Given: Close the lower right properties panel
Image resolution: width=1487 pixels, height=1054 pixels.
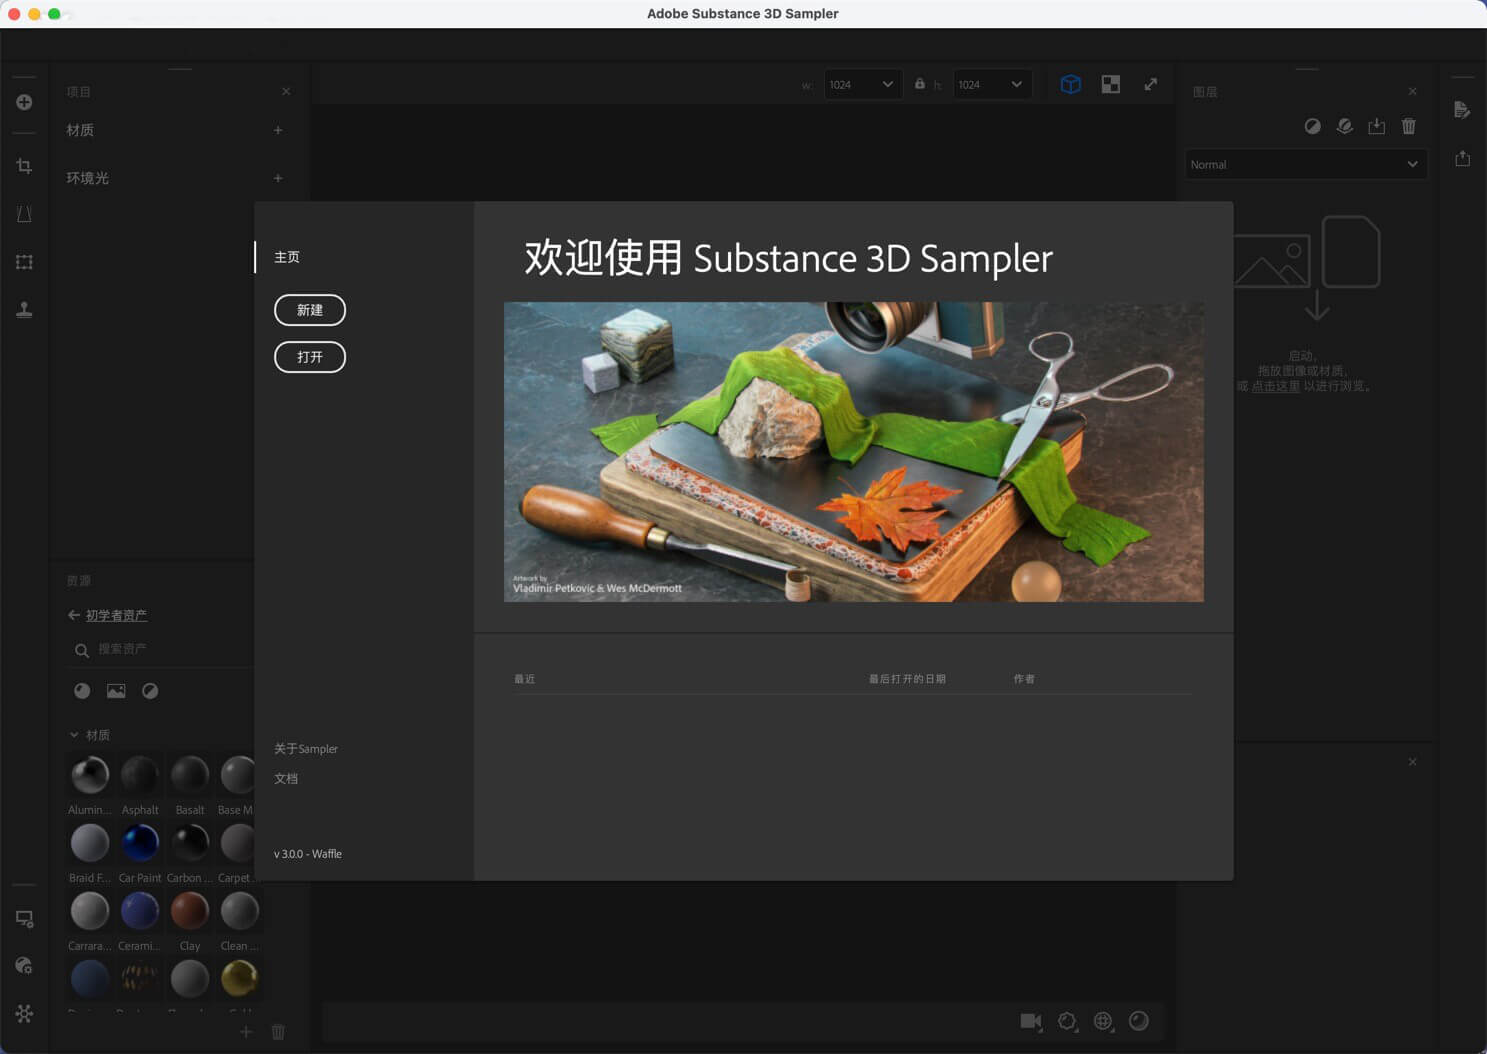Looking at the screenshot, I should pyautogui.click(x=1412, y=762).
